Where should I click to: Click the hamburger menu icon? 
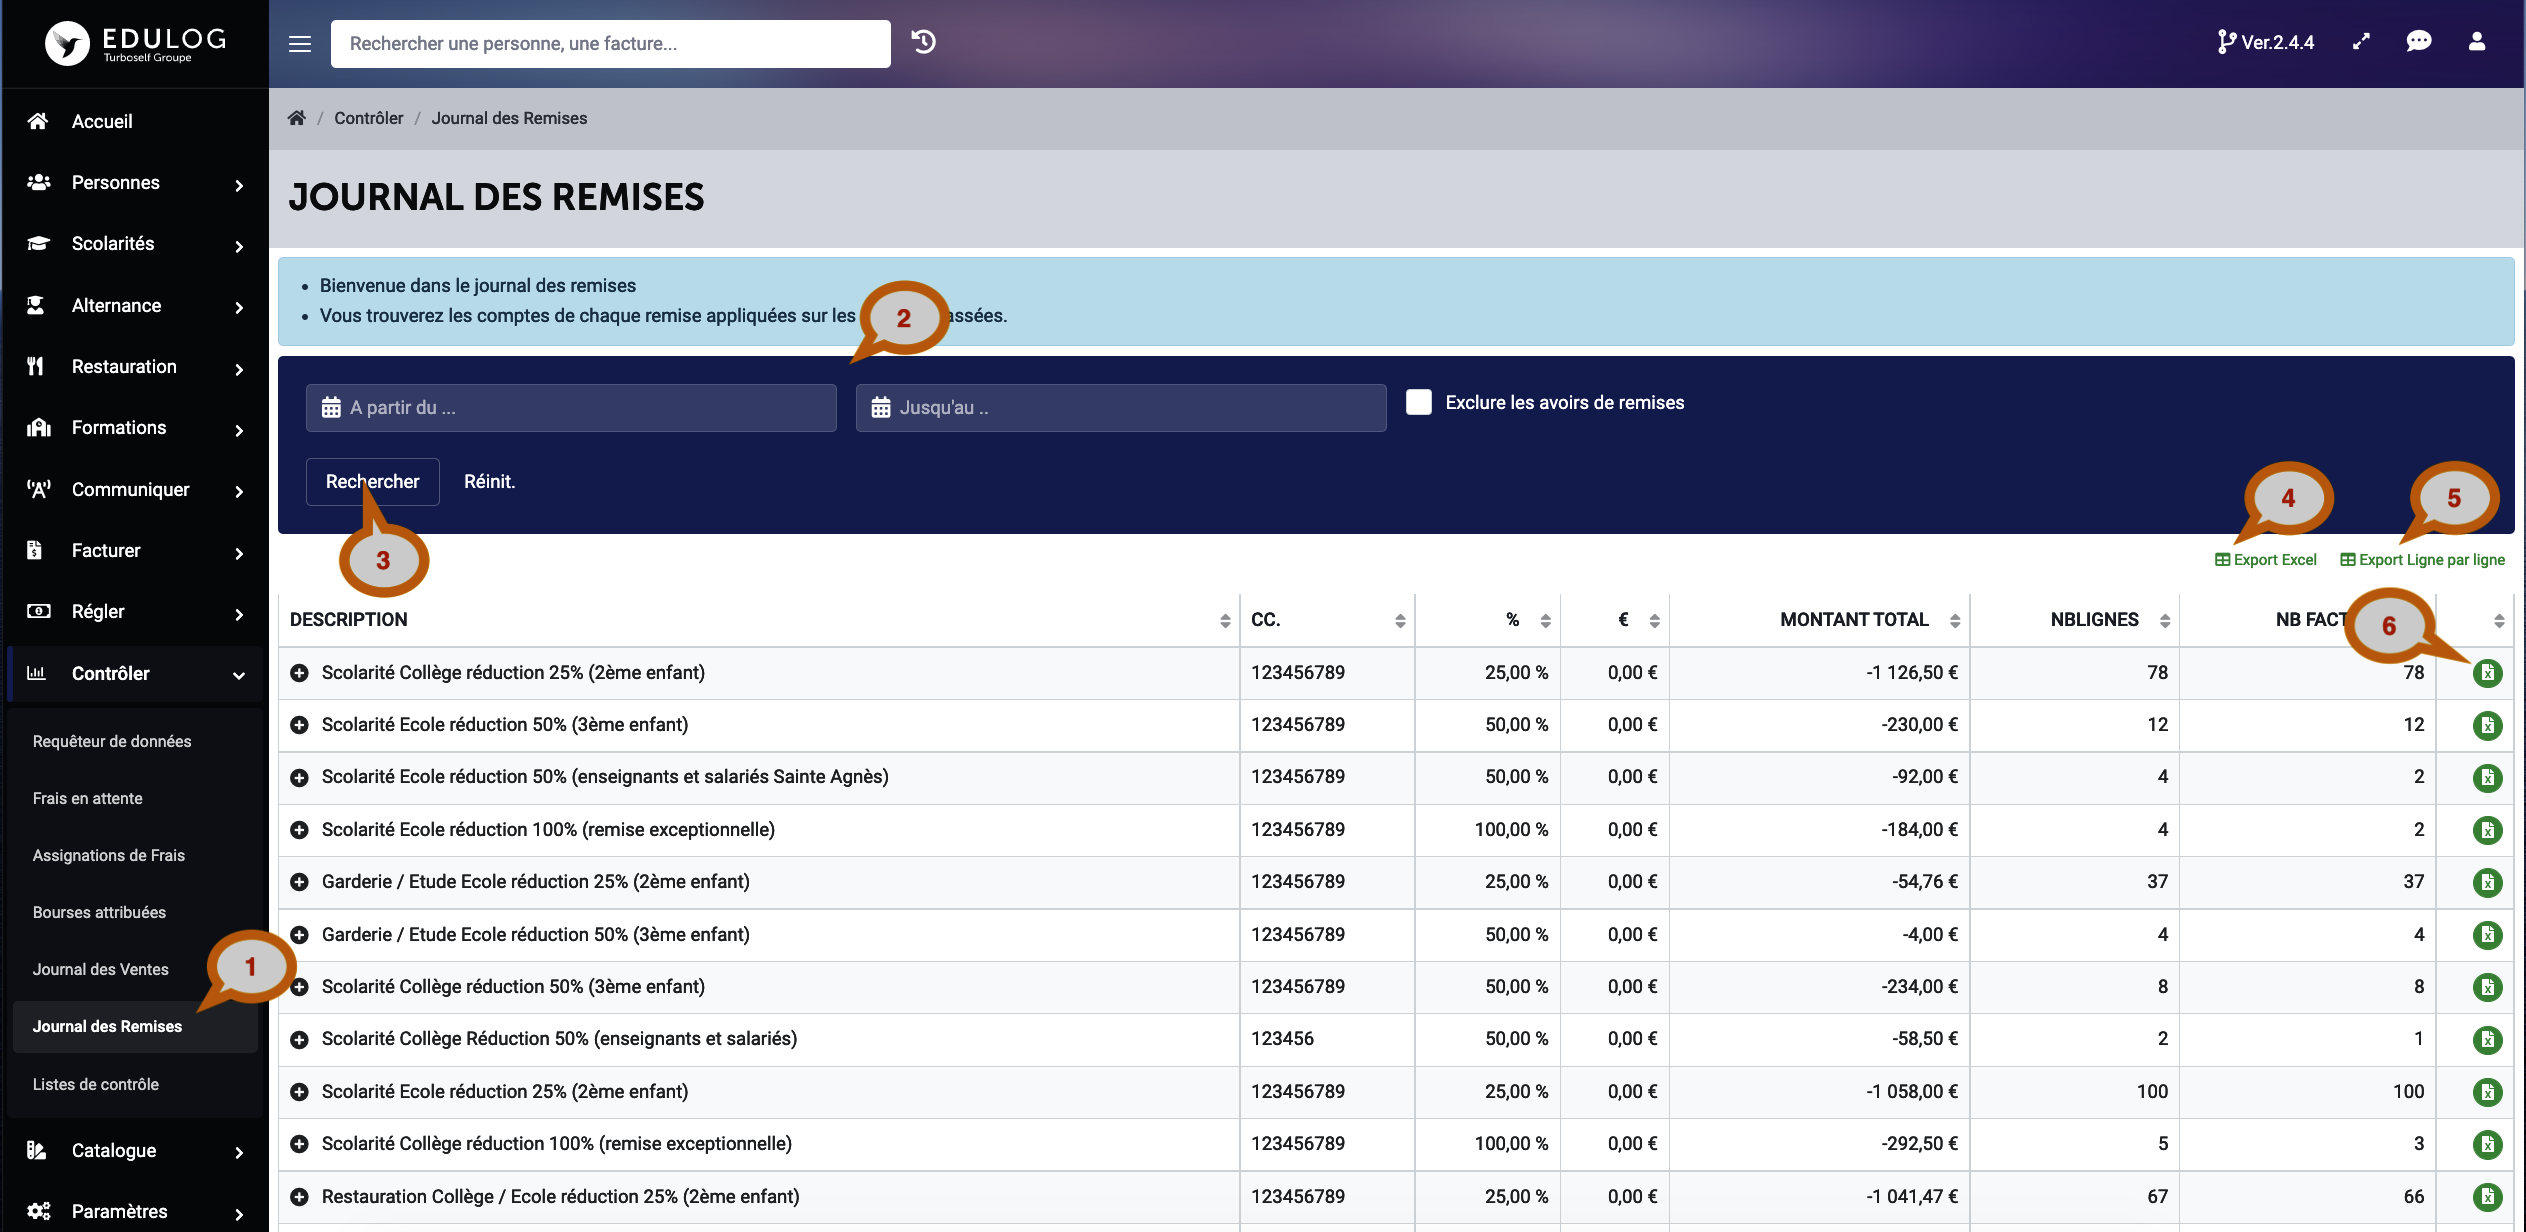click(x=300, y=44)
